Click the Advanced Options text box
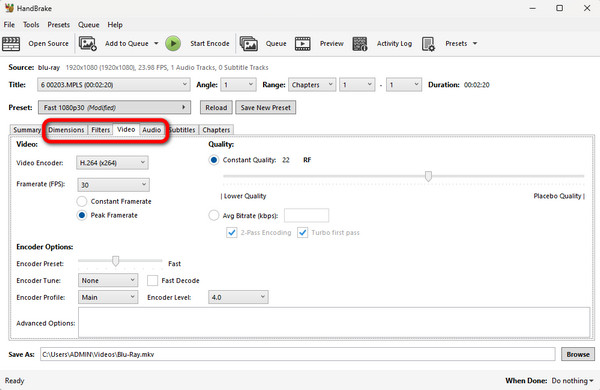This screenshot has height=390, width=600. pyautogui.click(x=334, y=322)
